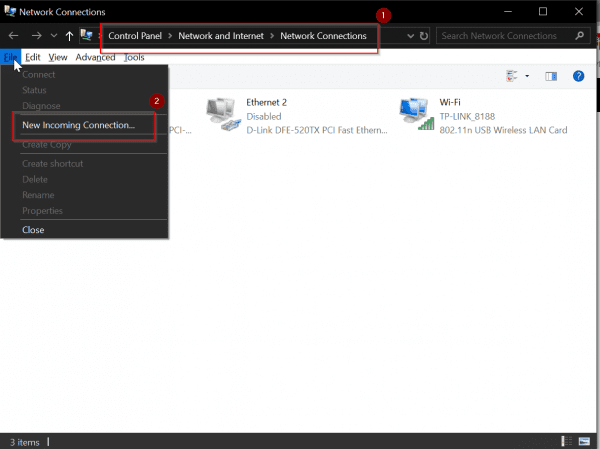Screen dimensions: 600x449
Task: Click the Back navigation arrow
Action: coord(13,35)
